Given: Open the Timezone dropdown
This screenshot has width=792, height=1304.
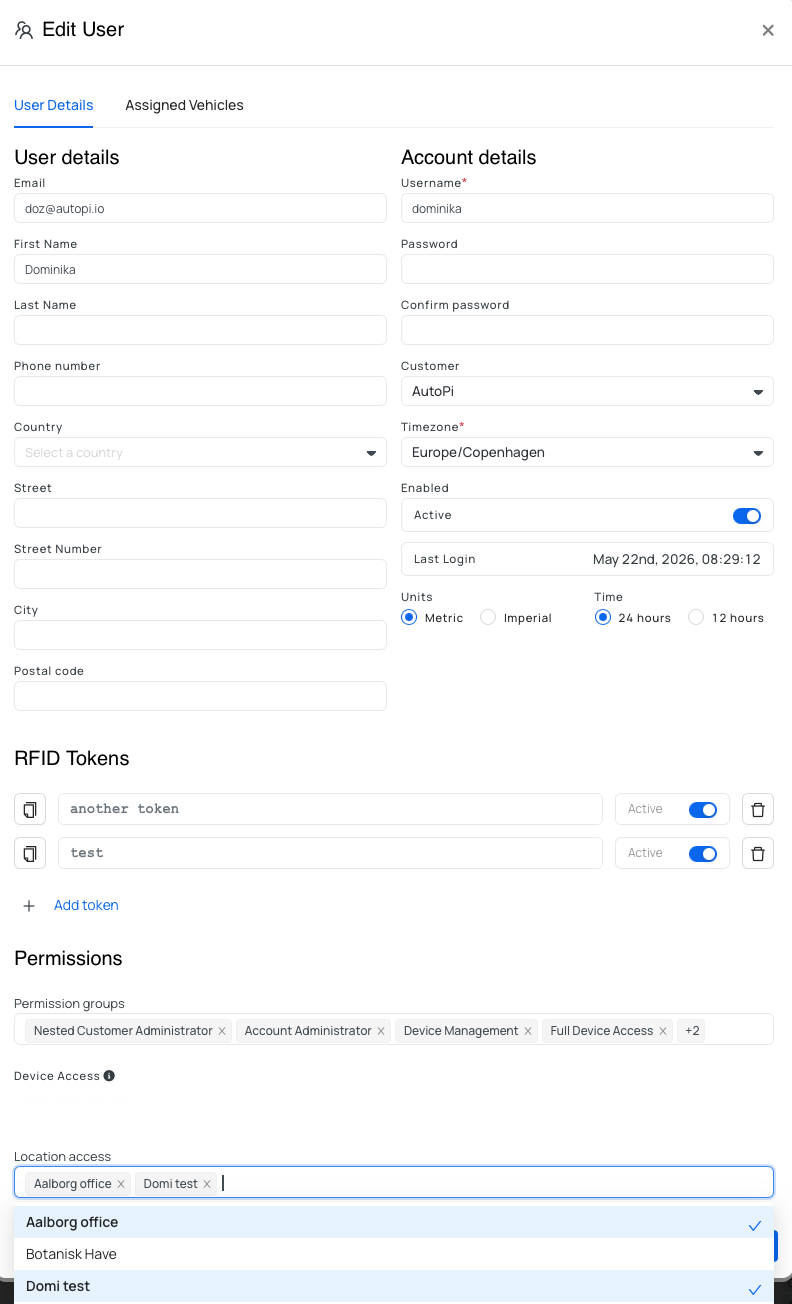Looking at the screenshot, I should coord(587,453).
